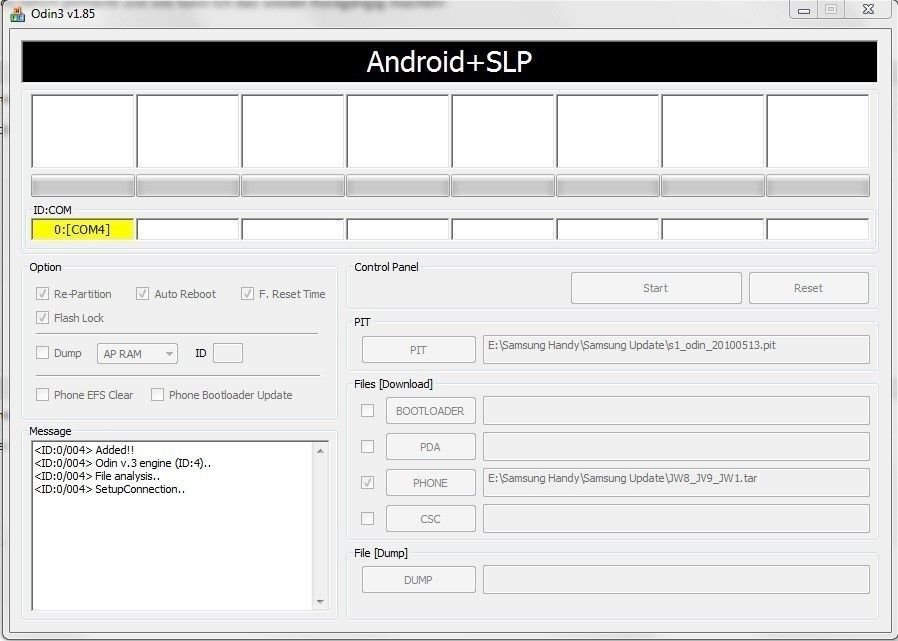
Task: Check the BOOTLOADER file checkbox
Action: pyautogui.click(x=368, y=411)
